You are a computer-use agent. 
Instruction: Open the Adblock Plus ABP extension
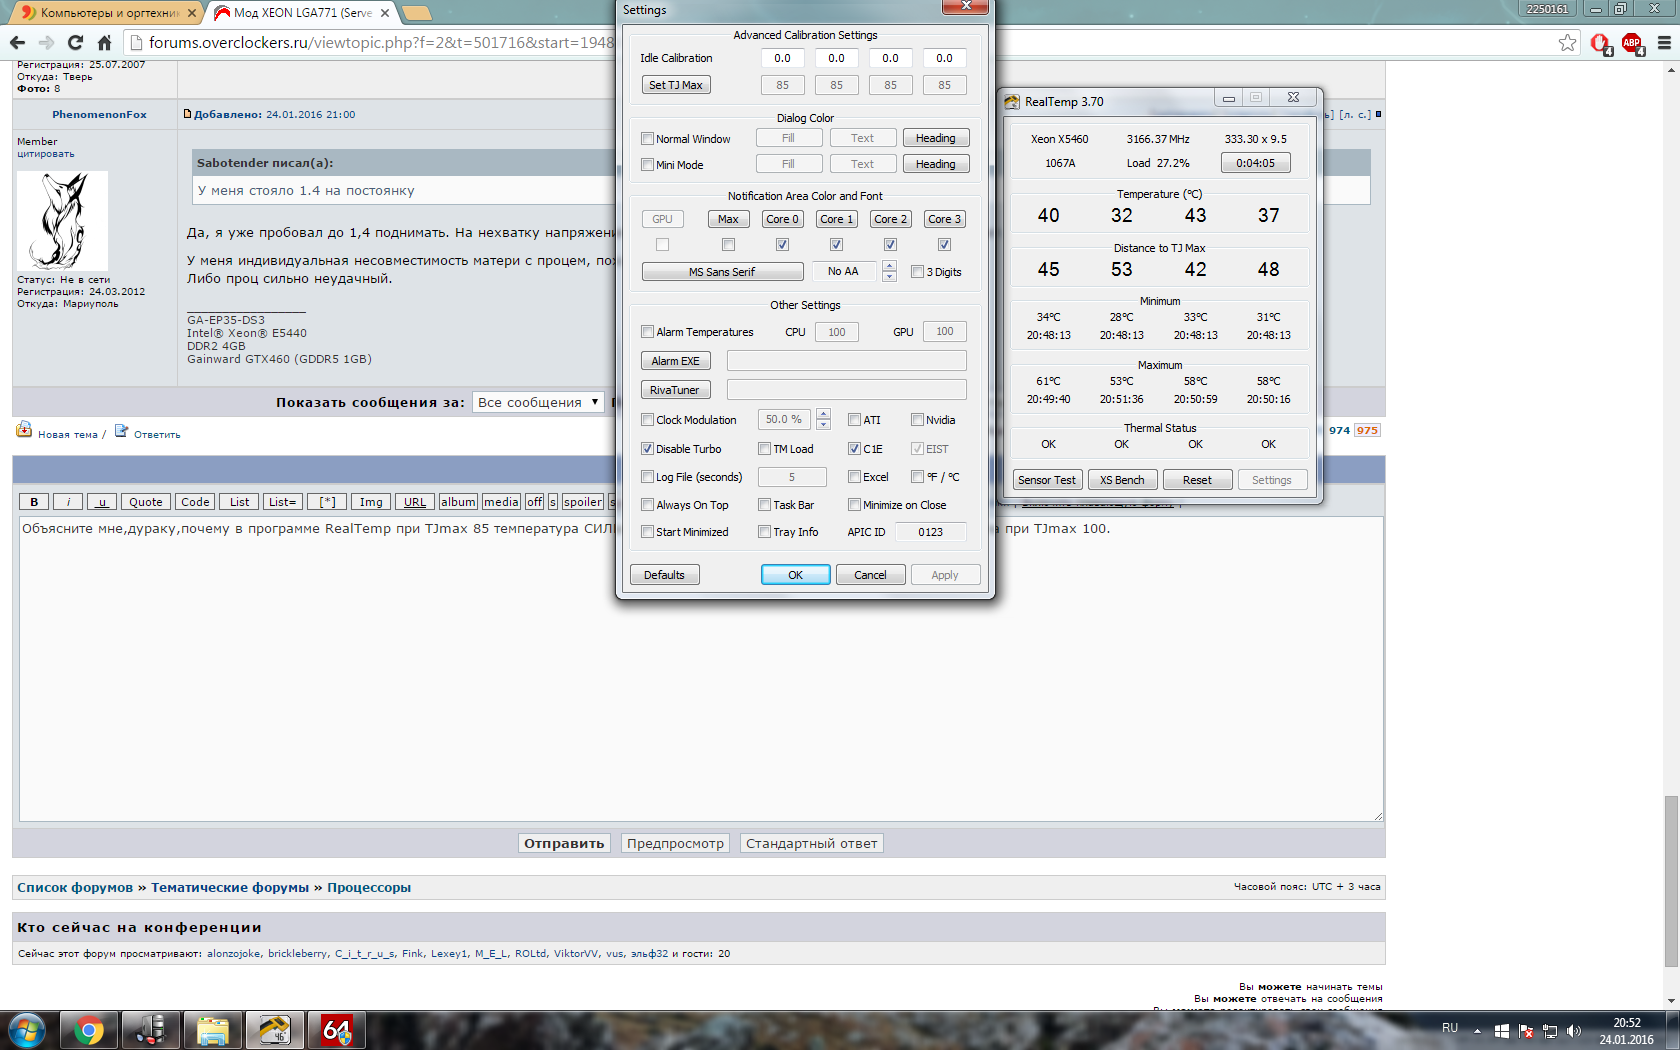point(1633,43)
